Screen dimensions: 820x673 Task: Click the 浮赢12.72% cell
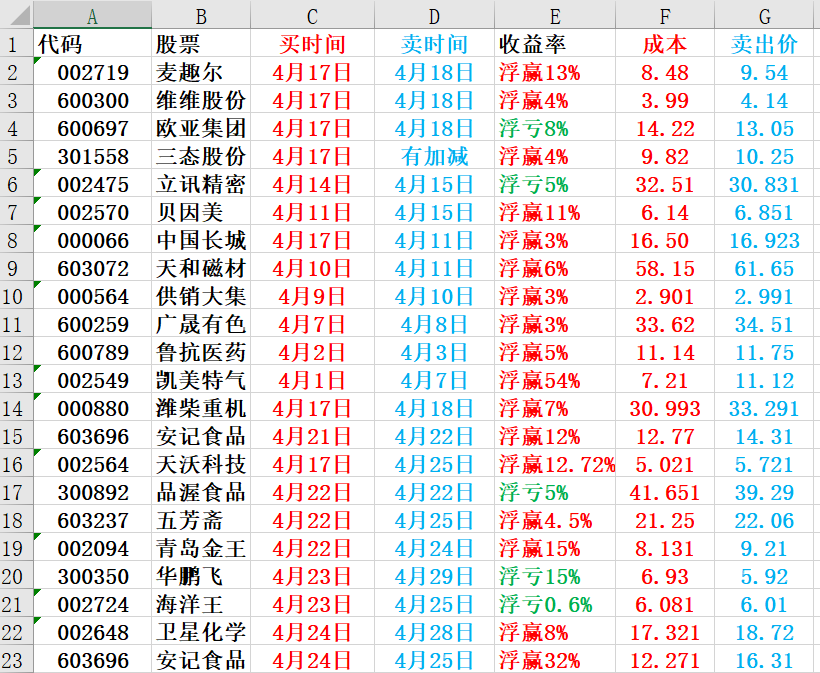coord(555,463)
